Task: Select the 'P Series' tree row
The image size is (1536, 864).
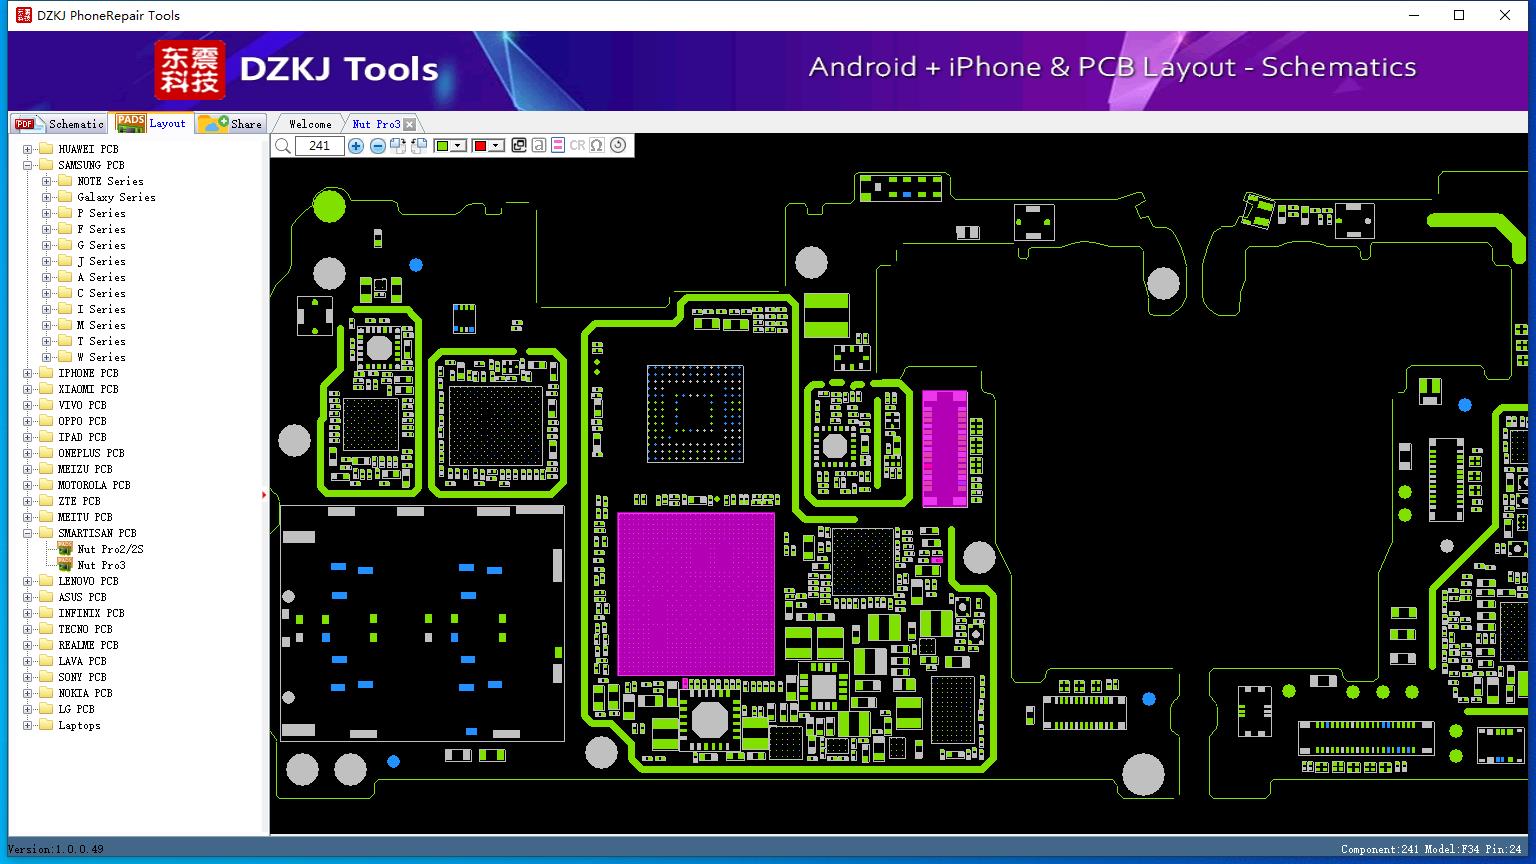Action: [x=101, y=213]
